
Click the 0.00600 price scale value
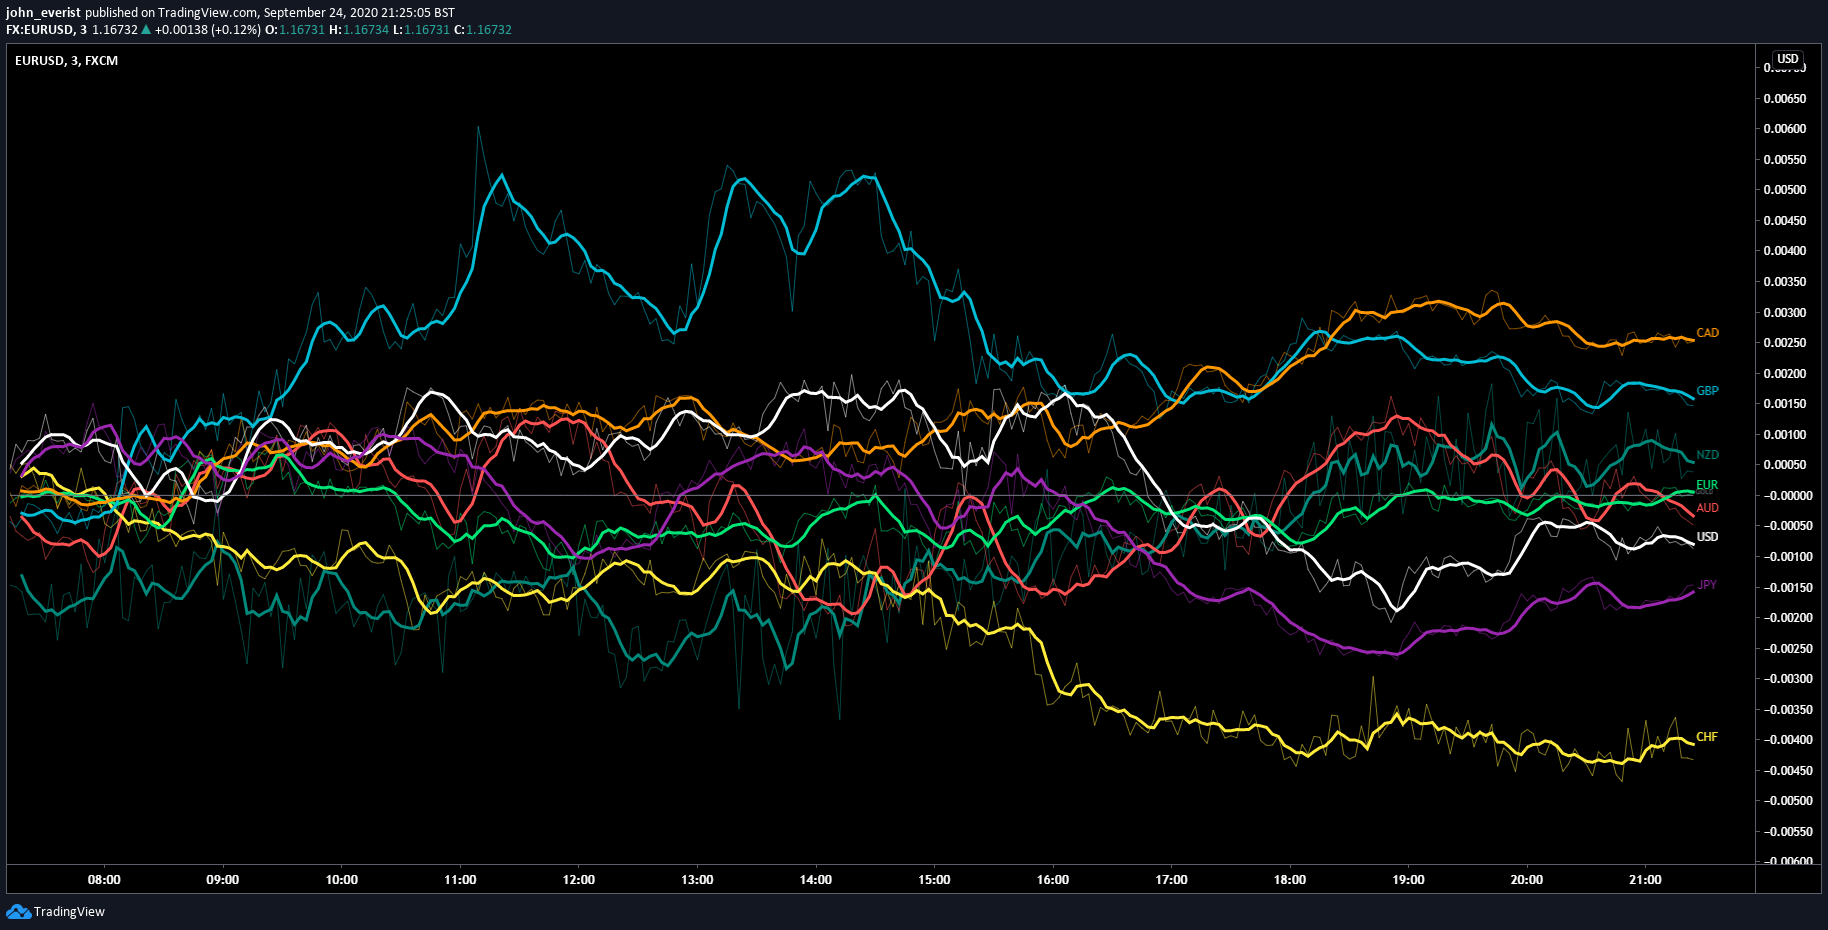click(x=1785, y=129)
